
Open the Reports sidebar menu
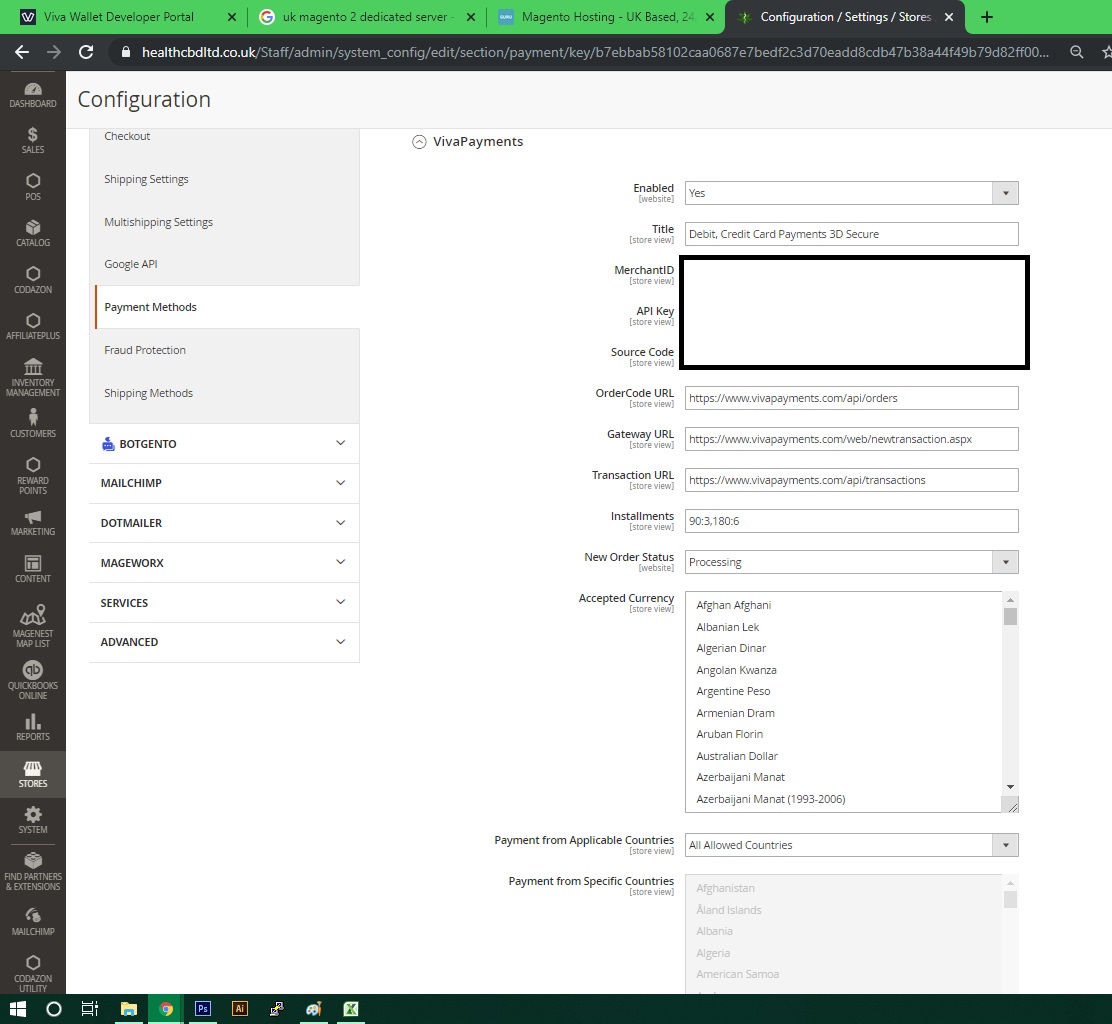(33, 728)
